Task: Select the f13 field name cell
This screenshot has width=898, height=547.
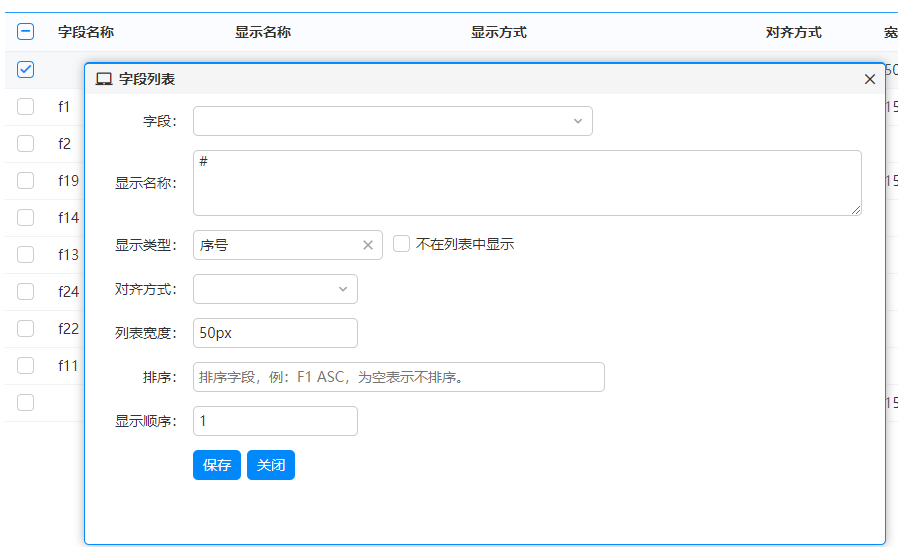Action: click(69, 254)
